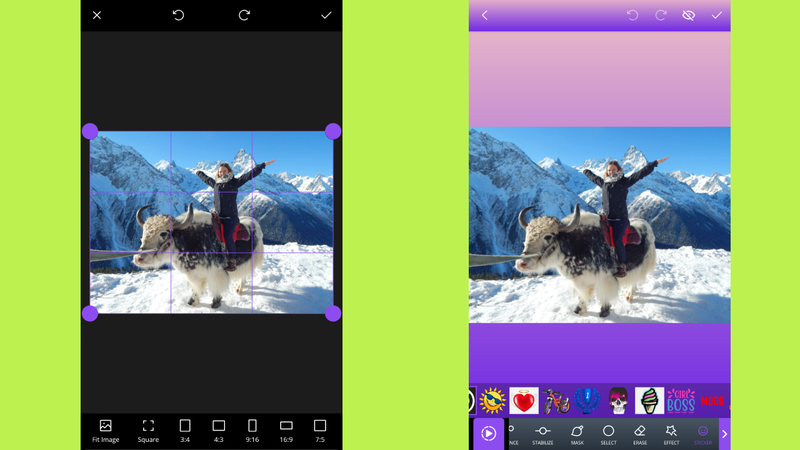
Task: Select the Sticker tool
Action: tap(702, 434)
